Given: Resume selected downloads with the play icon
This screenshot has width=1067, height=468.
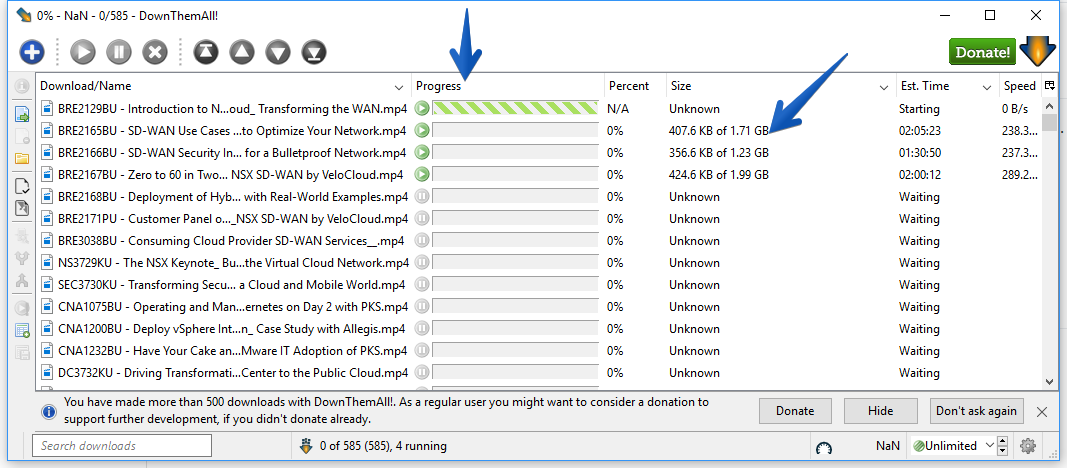Looking at the screenshot, I should click(x=82, y=52).
